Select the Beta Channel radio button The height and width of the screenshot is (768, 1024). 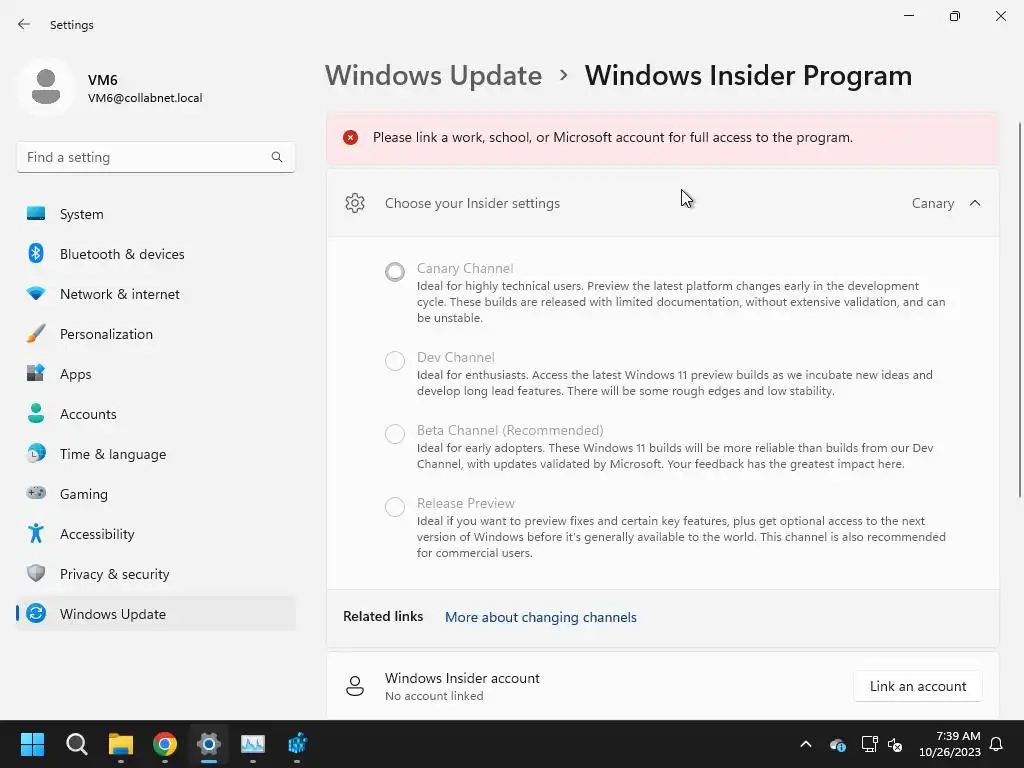pyautogui.click(x=394, y=434)
